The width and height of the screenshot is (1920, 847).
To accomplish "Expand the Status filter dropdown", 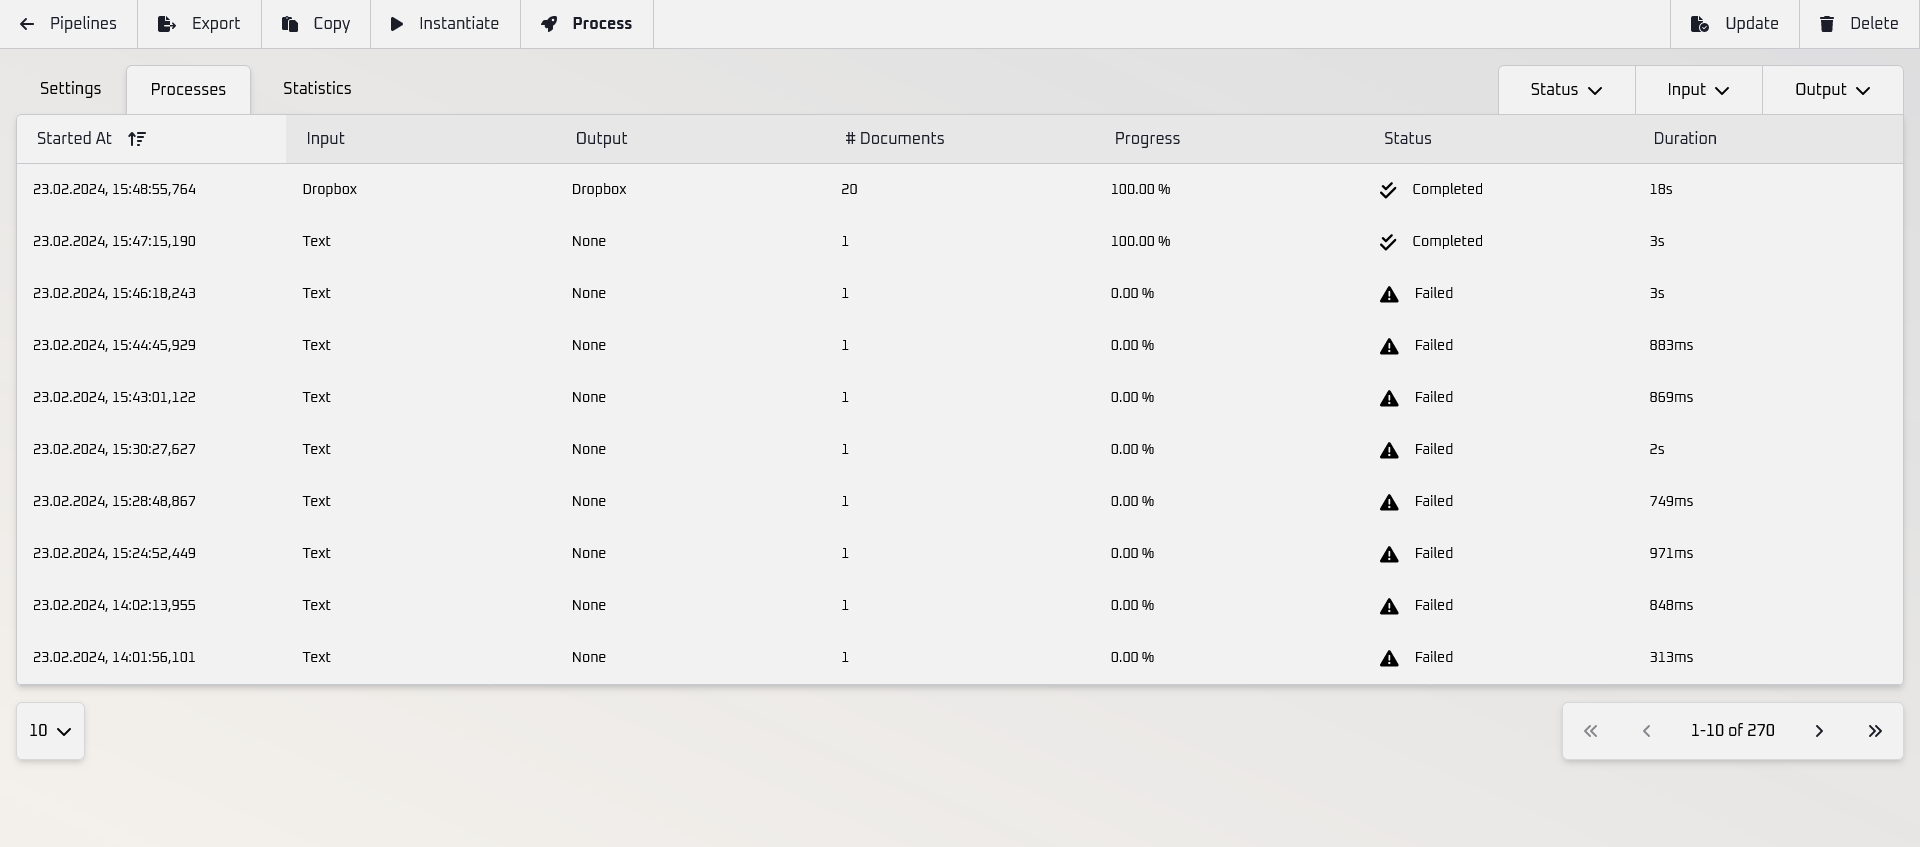I will pos(1566,90).
